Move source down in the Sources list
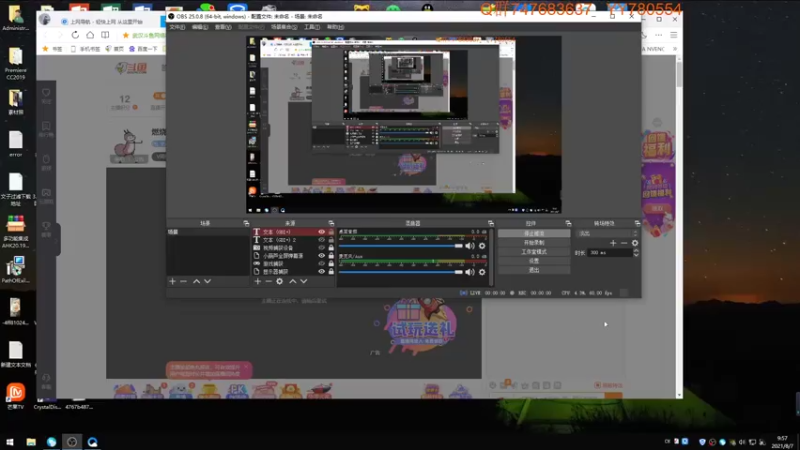 click(x=304, y=281)
